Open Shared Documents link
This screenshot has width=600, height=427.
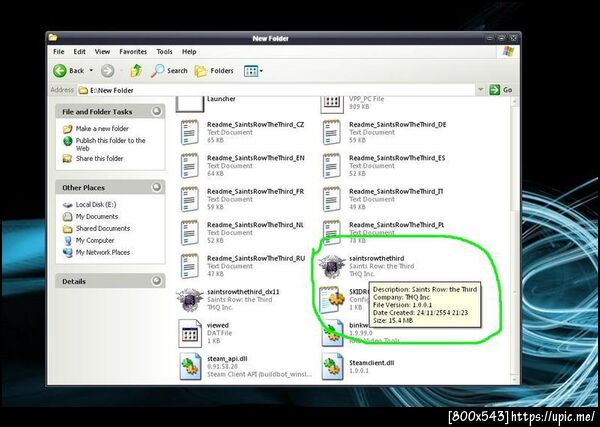click(103, 228)
